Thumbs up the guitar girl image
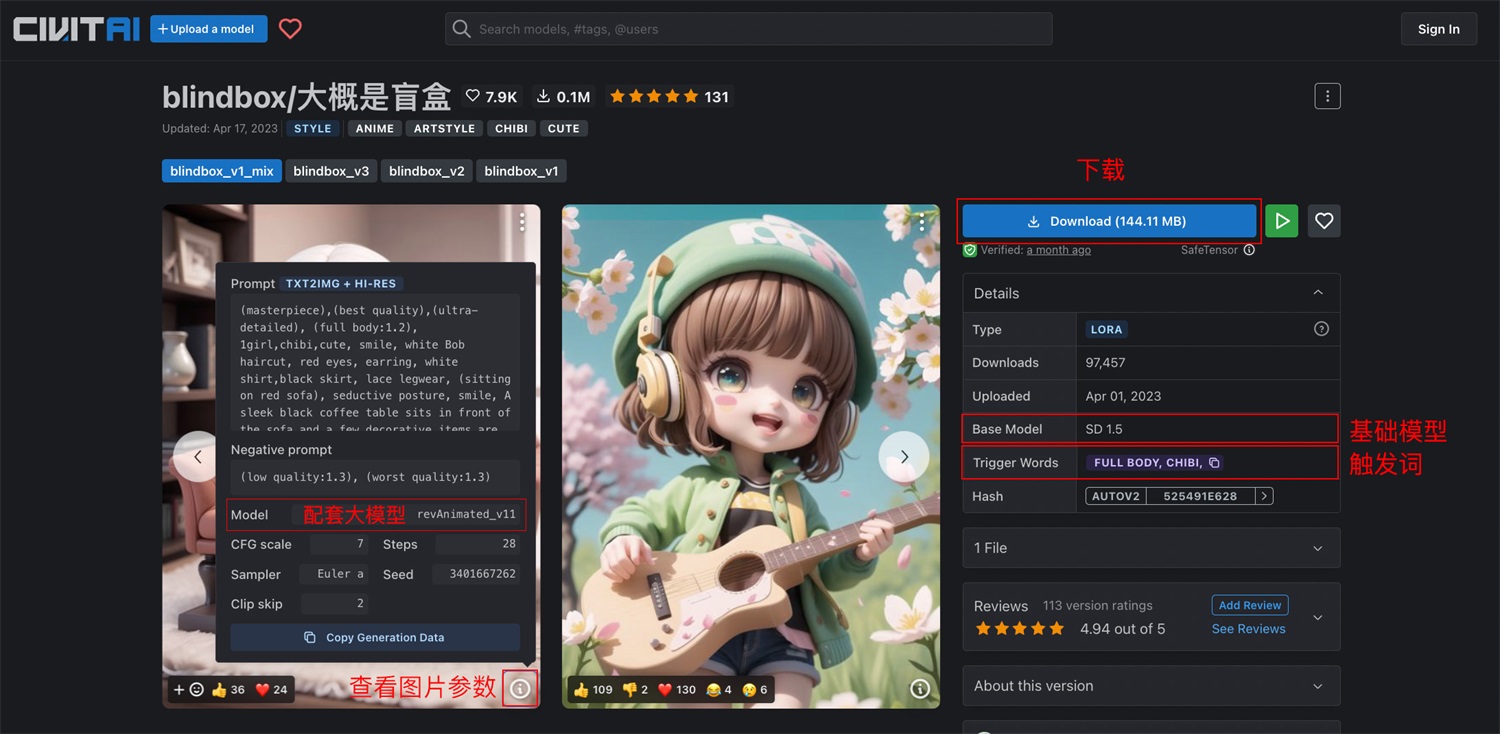The width and height of the screenshot is (1500, 734). tap(583, 689)
